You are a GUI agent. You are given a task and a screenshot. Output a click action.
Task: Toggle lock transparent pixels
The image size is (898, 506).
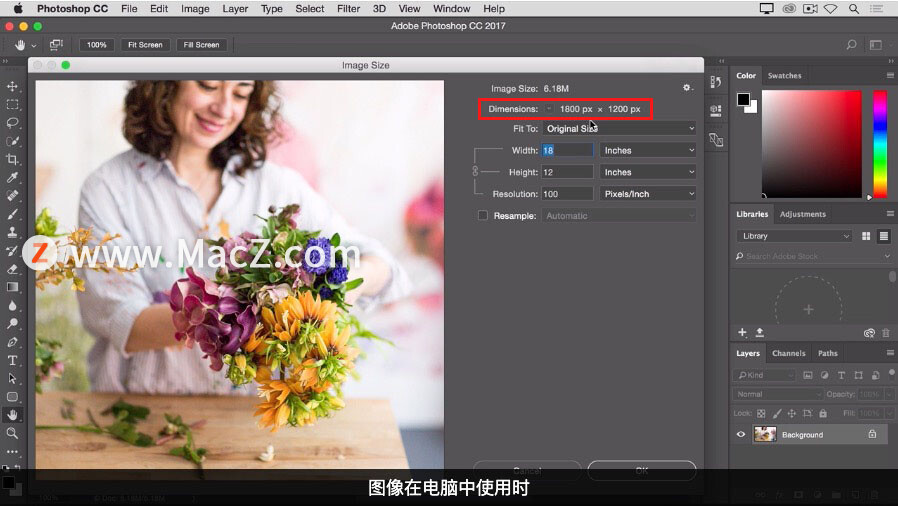(x=761, y=413)
